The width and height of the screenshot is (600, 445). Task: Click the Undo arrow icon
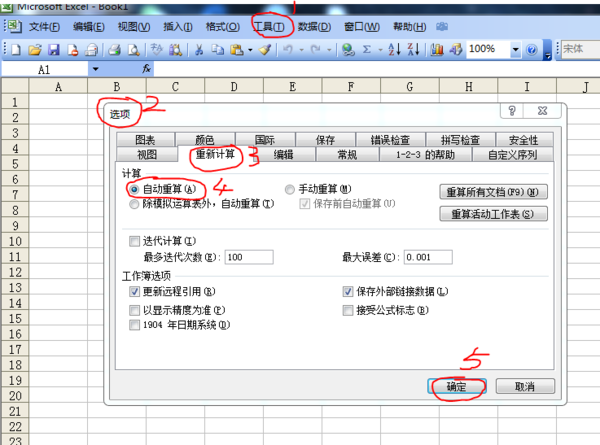coord(288,49)
